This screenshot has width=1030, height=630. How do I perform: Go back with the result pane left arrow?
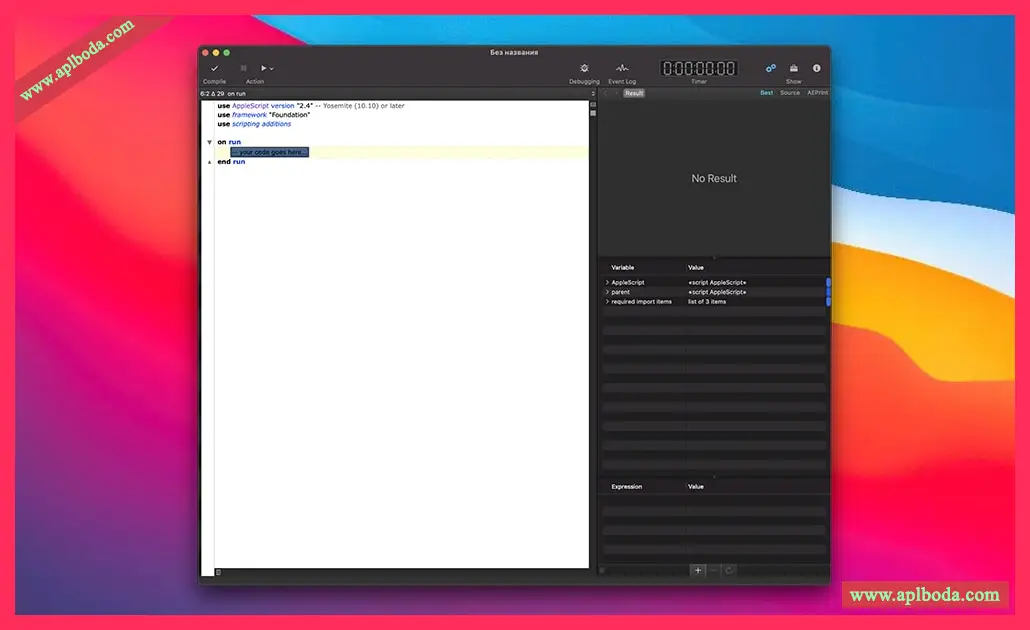click(606, 93)
